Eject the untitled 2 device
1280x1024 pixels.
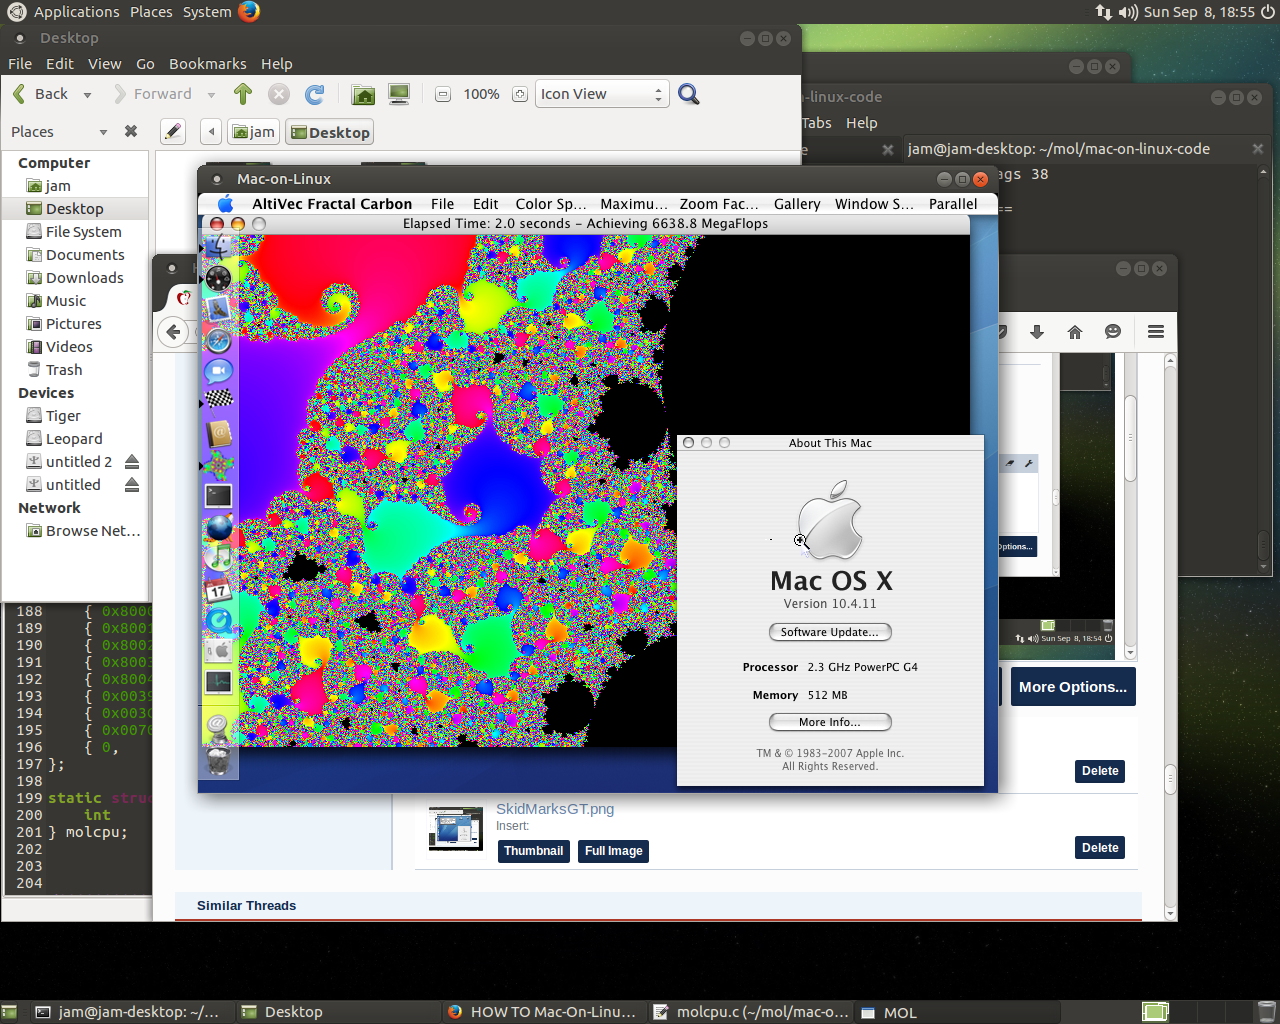[x=131, y=462]
